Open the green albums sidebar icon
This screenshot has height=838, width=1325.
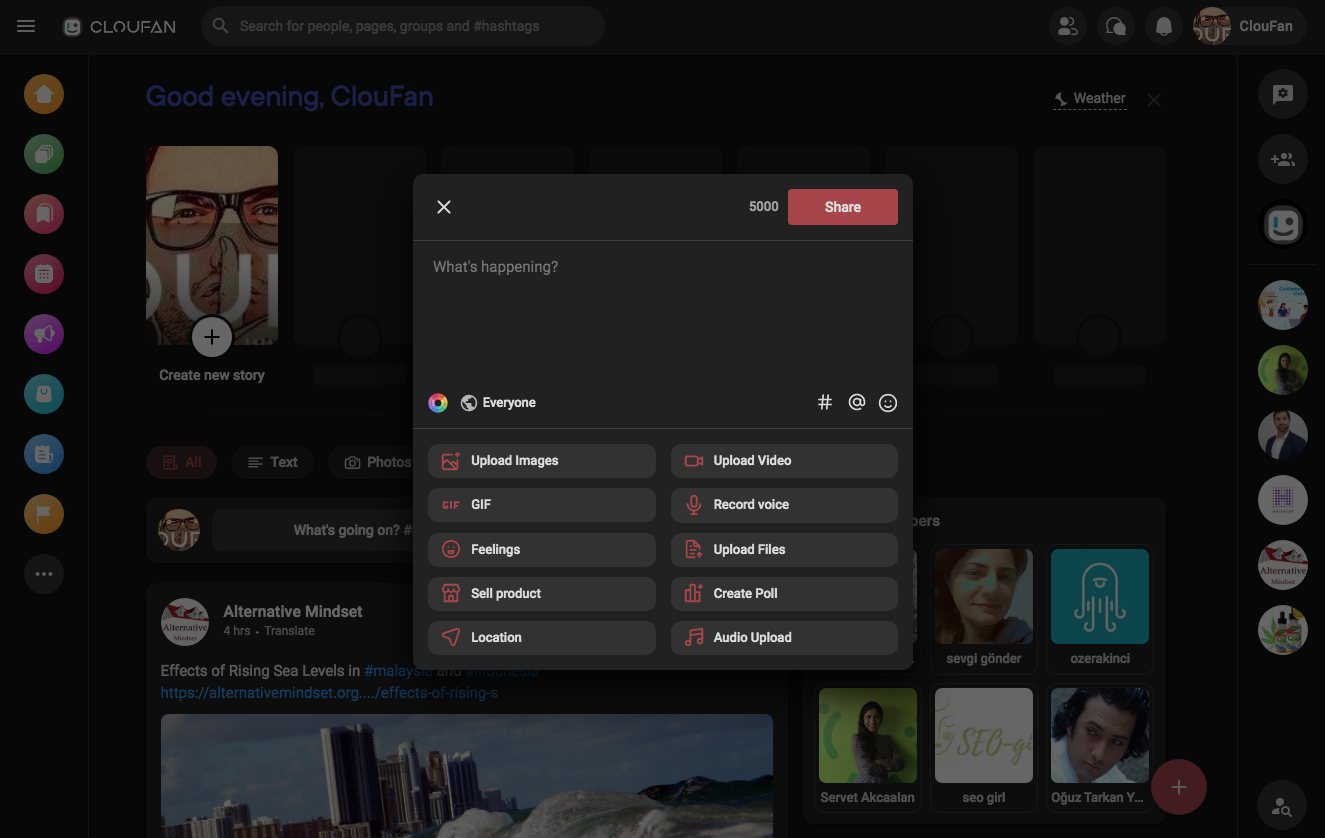point(44,154)
